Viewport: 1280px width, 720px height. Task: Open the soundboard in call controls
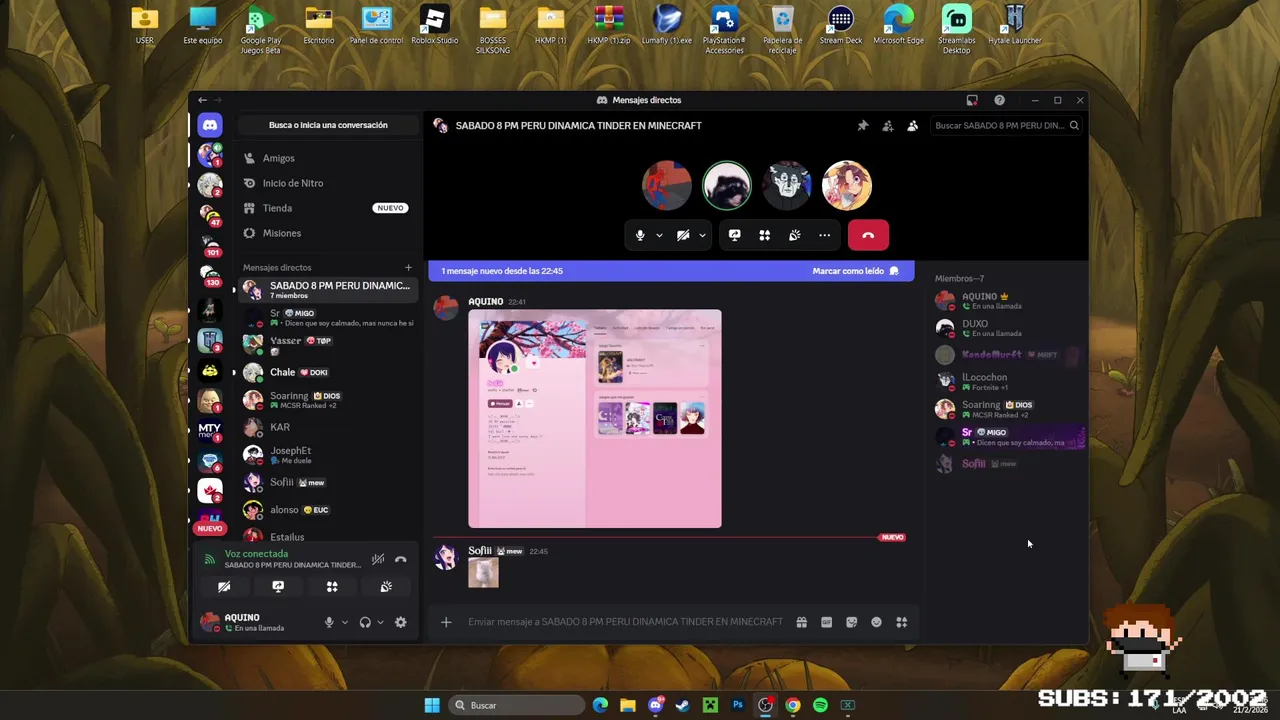pyautogui.click(x=794, y=235)
